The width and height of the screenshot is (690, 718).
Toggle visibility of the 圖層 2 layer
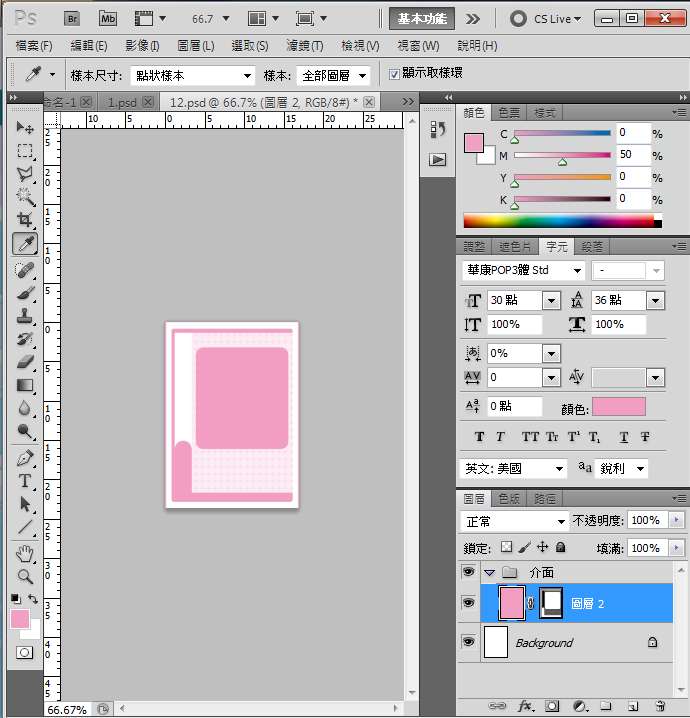click(x=468, y=603)
